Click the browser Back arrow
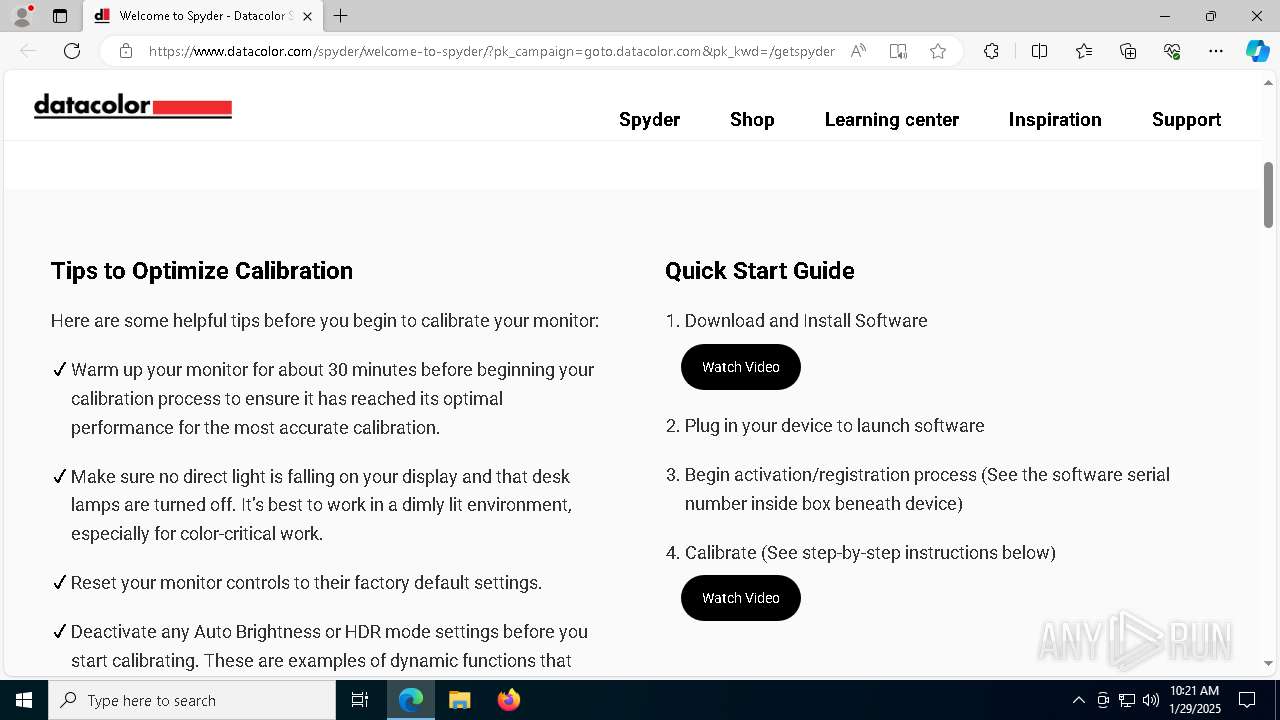 (28, 51)
